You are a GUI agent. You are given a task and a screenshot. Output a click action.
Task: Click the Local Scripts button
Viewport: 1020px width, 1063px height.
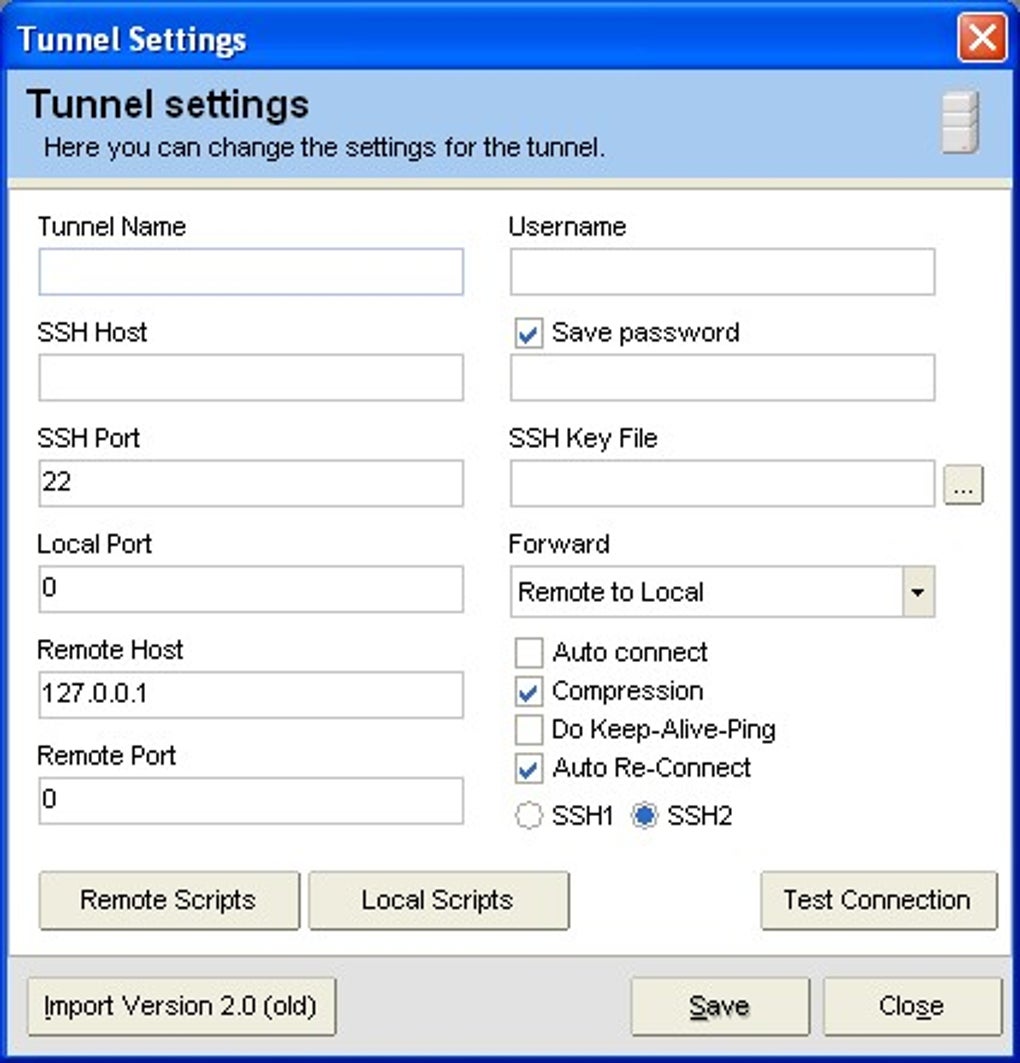pyautogui.click(x=438, y=900)
